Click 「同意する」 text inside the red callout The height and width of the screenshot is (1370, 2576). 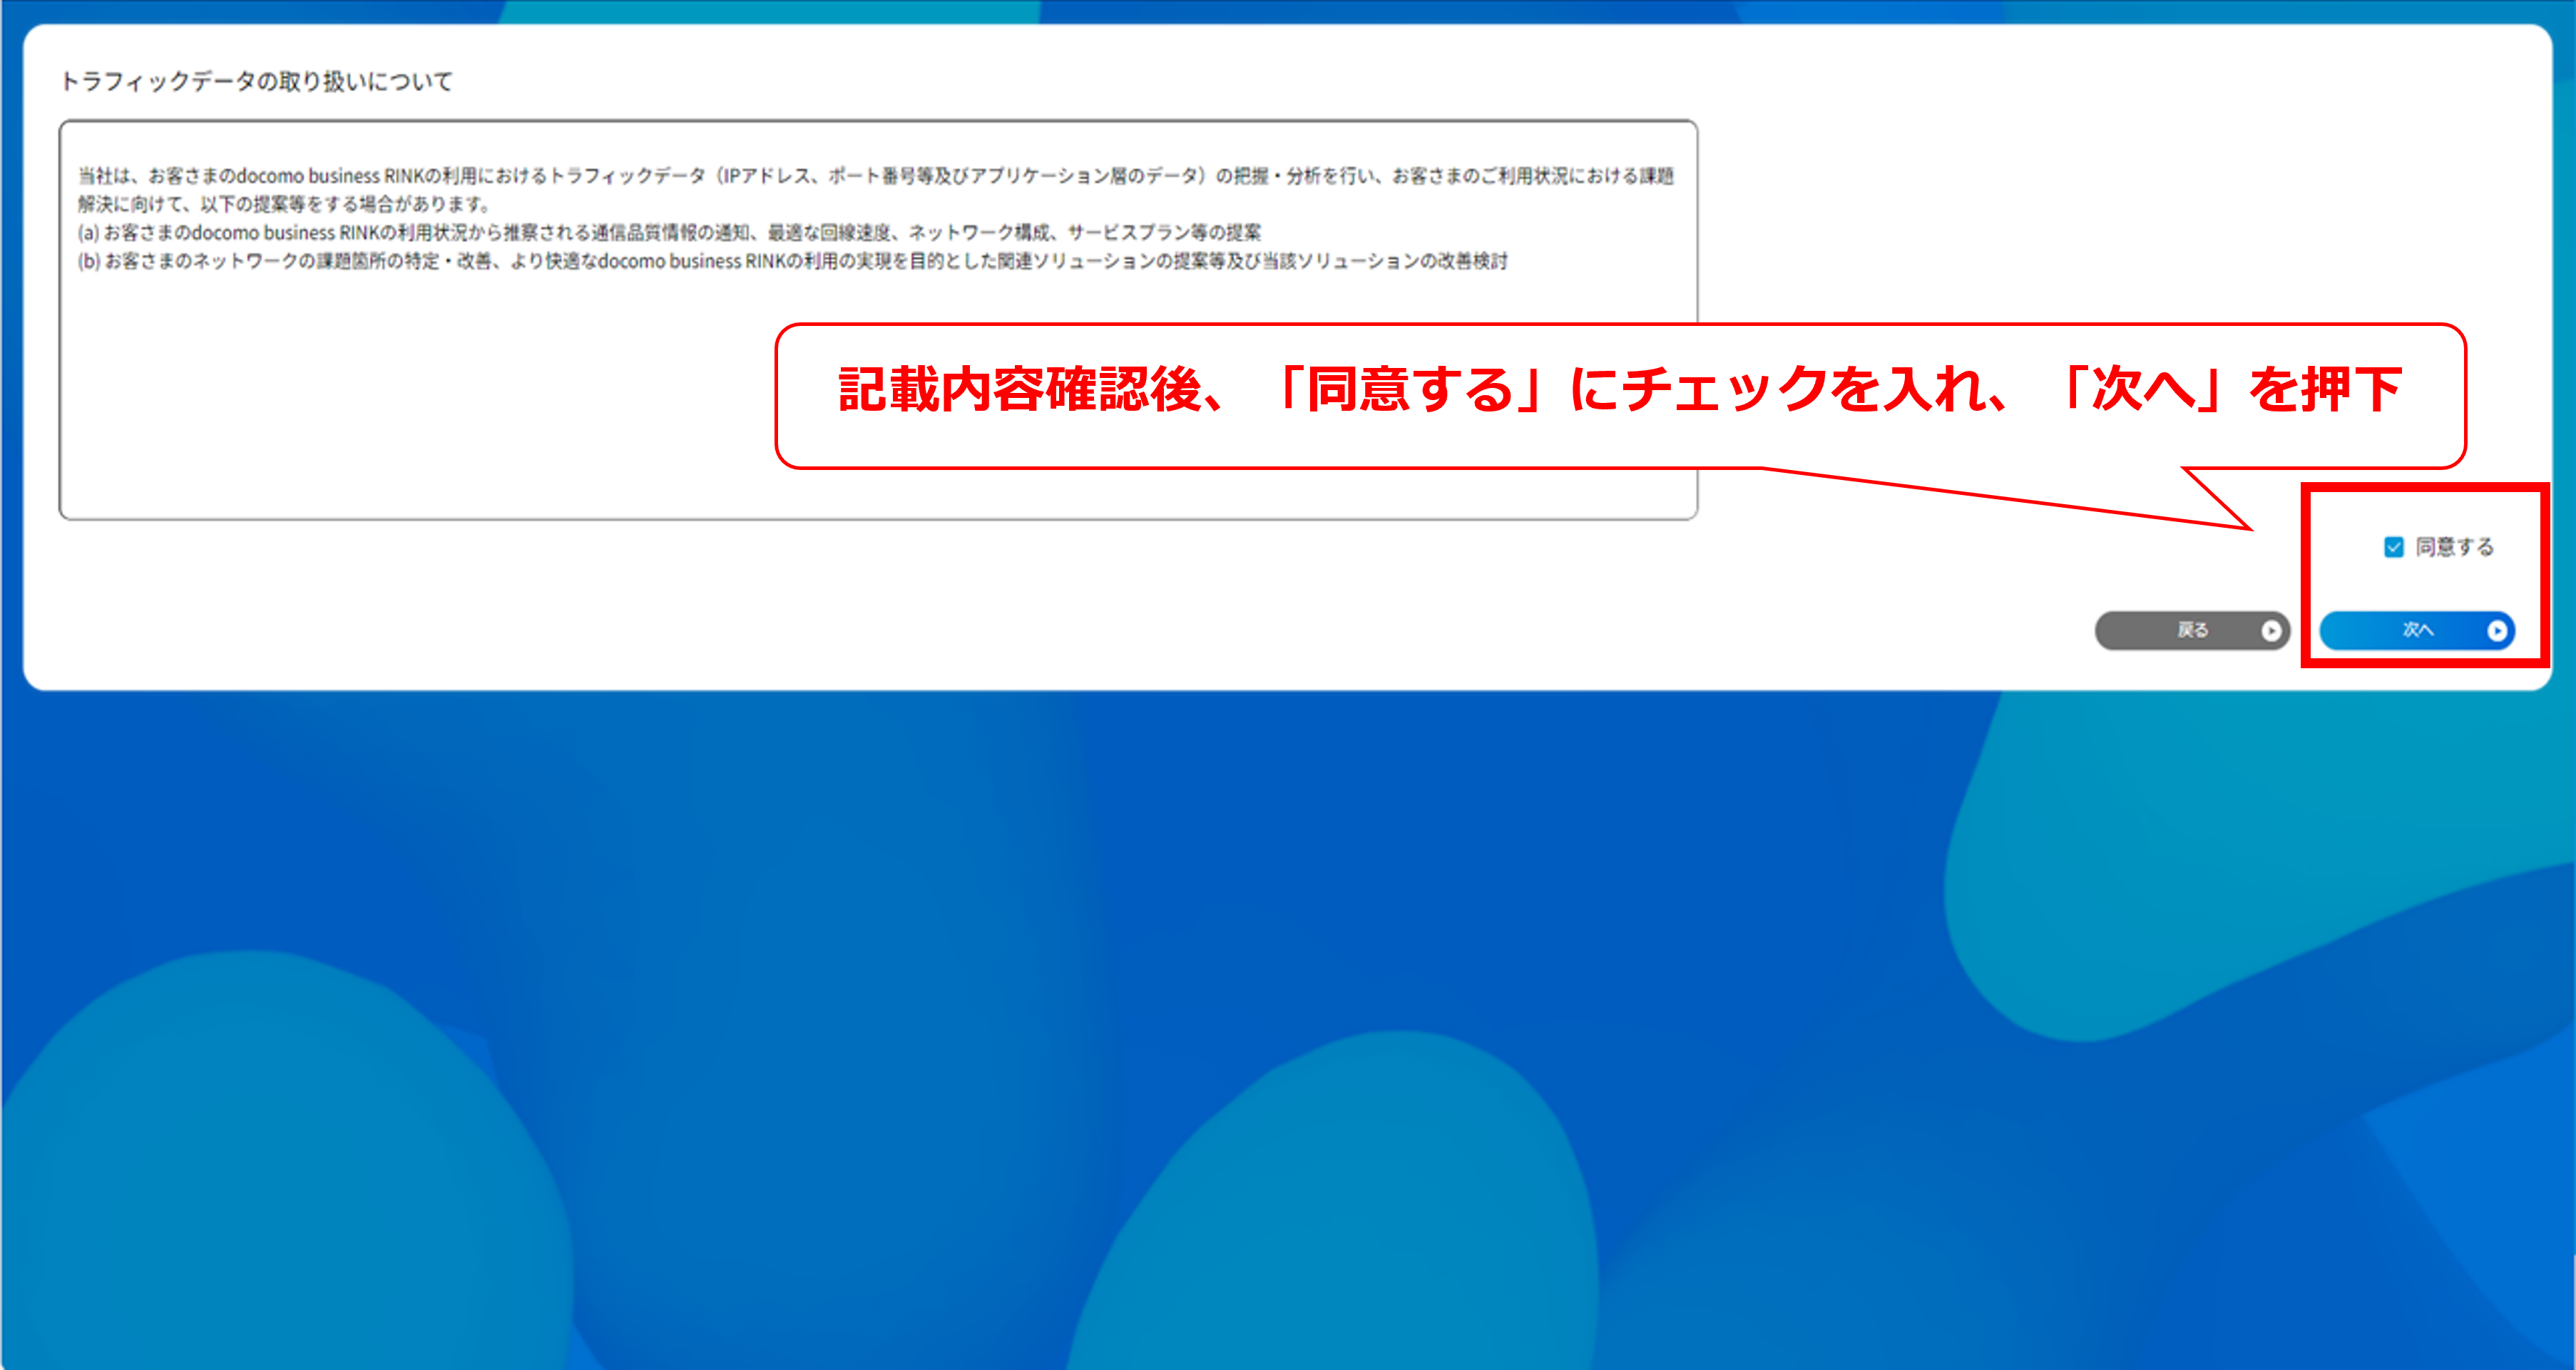click(x=1410, y=390)
